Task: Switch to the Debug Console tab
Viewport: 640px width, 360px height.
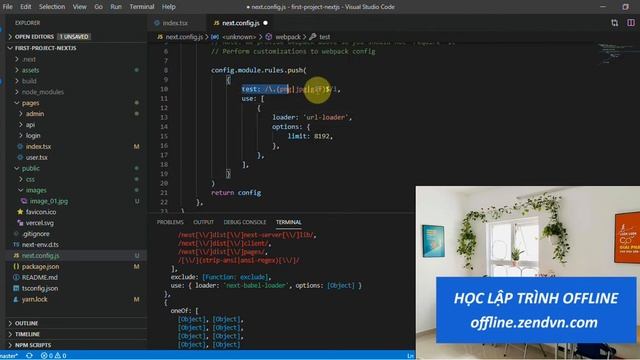Action: click(244, 222)
